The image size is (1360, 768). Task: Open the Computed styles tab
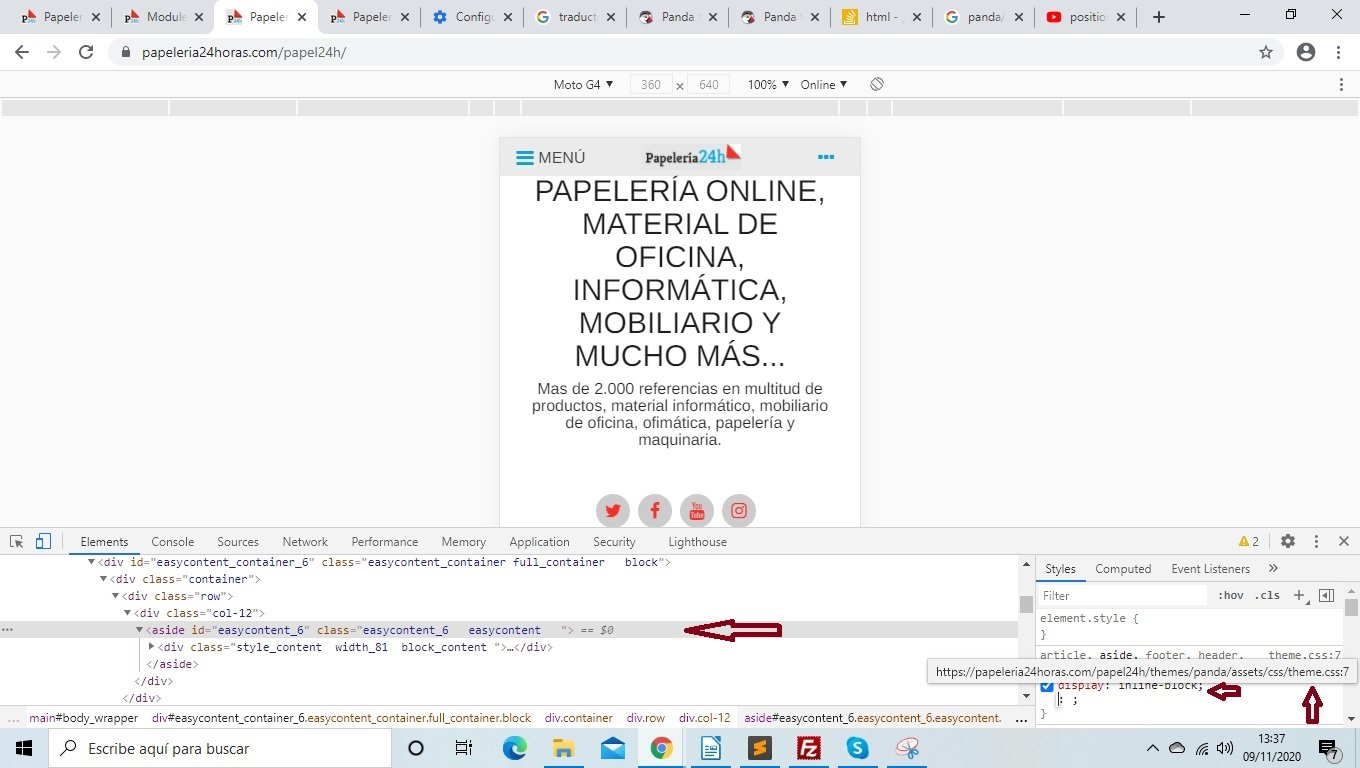[x=1123, y=569]
